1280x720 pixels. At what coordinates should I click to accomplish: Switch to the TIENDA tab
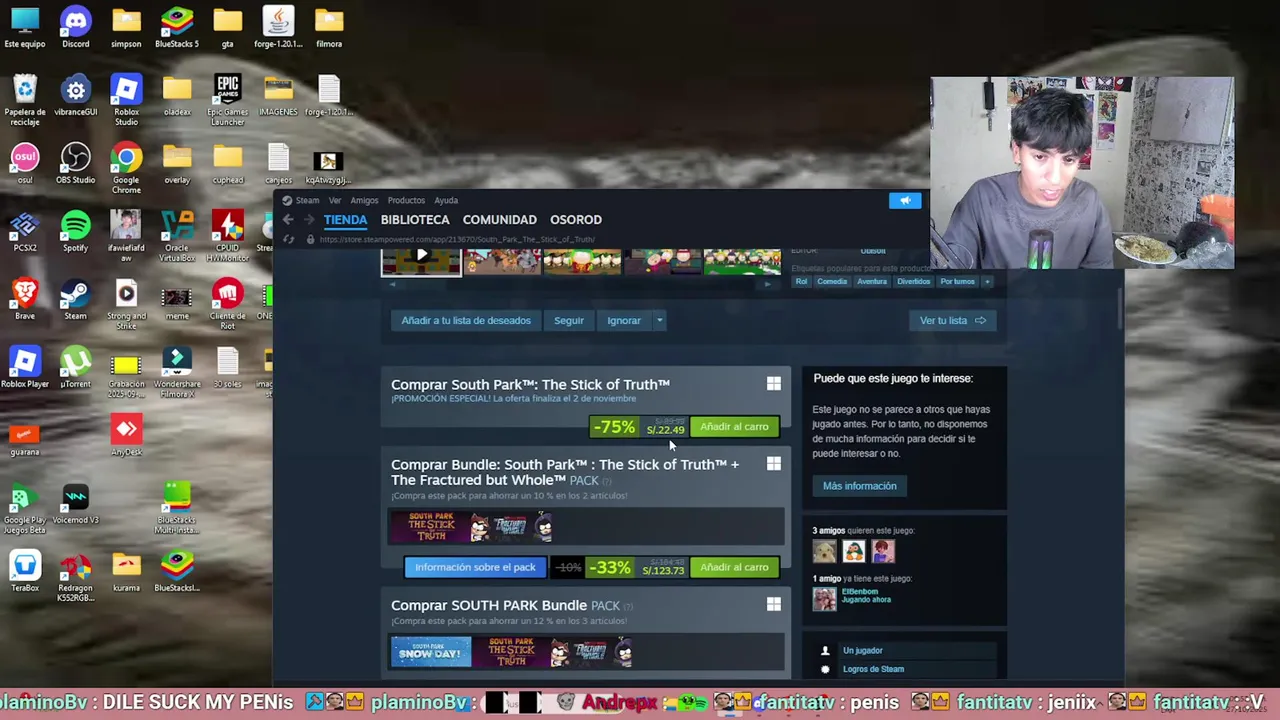pos(345,219)
